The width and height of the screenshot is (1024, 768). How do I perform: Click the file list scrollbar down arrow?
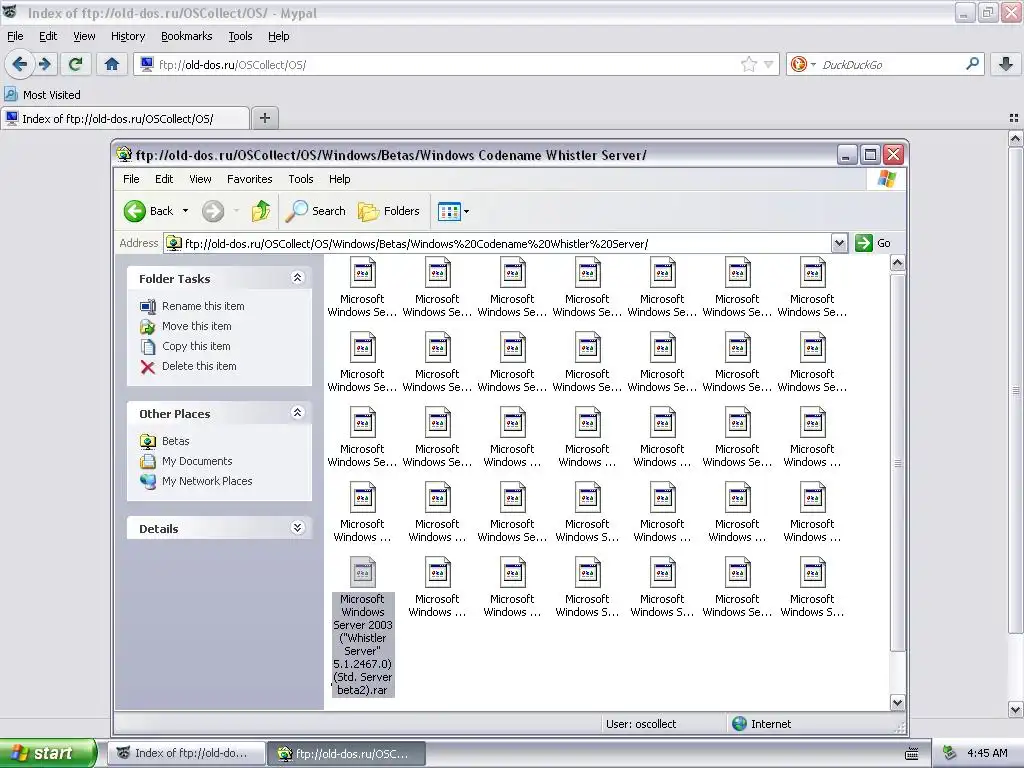click(897, 703)
